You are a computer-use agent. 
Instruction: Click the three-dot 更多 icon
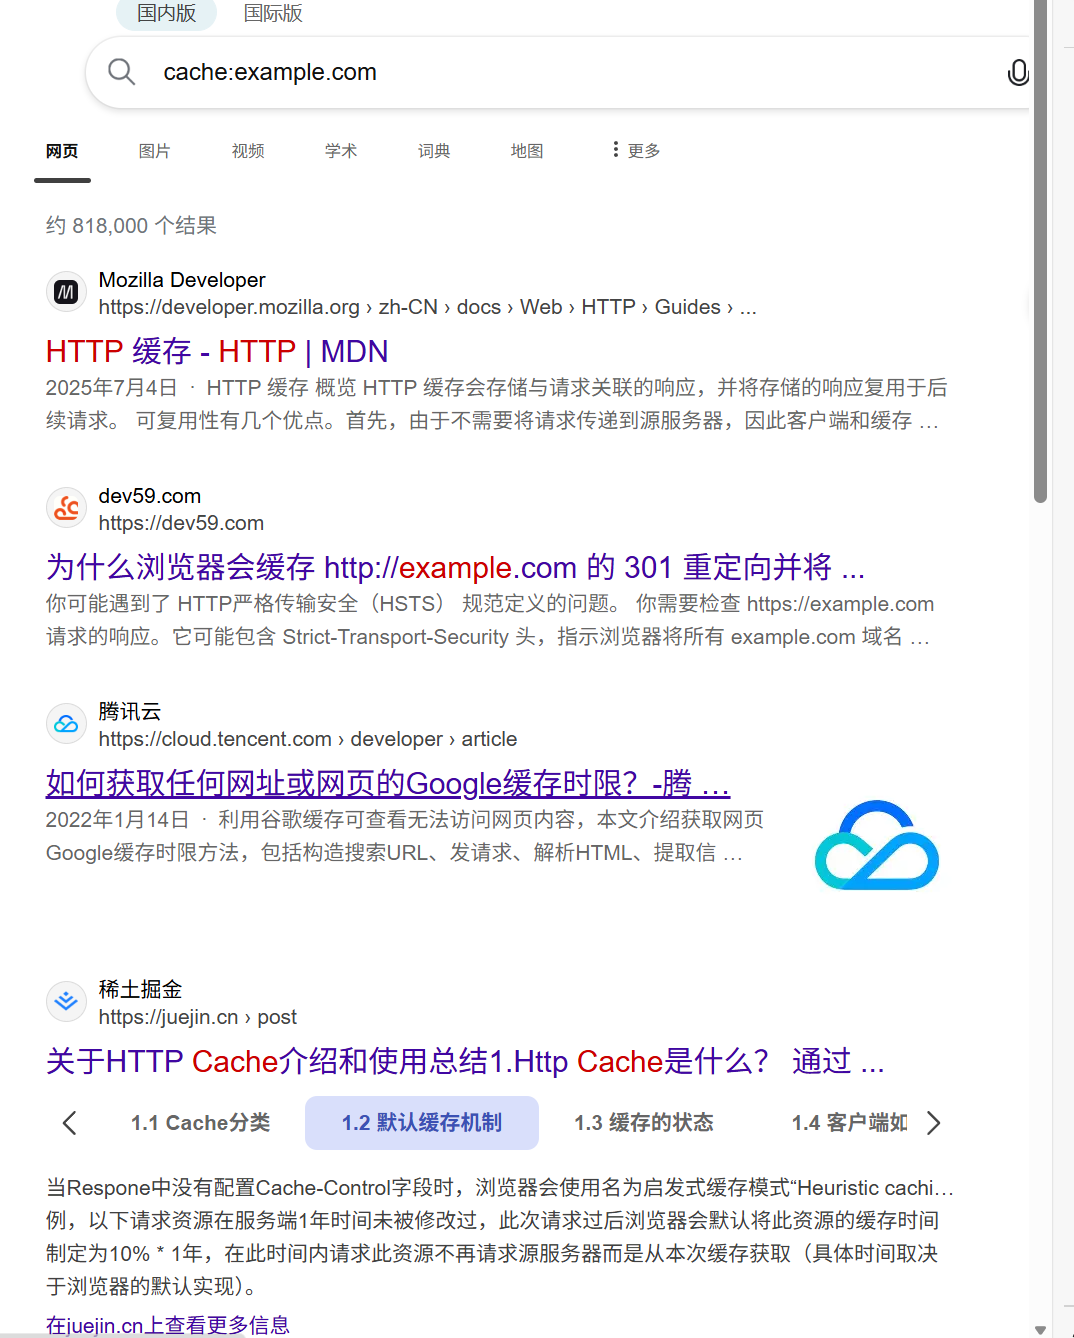tap(615, 149)
